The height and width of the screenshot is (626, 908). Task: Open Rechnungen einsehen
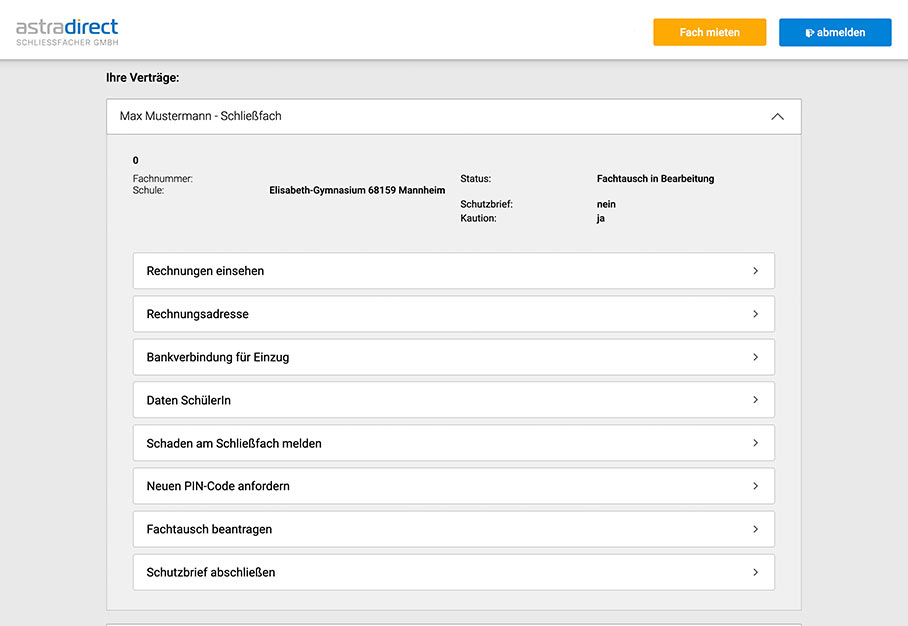453,271
